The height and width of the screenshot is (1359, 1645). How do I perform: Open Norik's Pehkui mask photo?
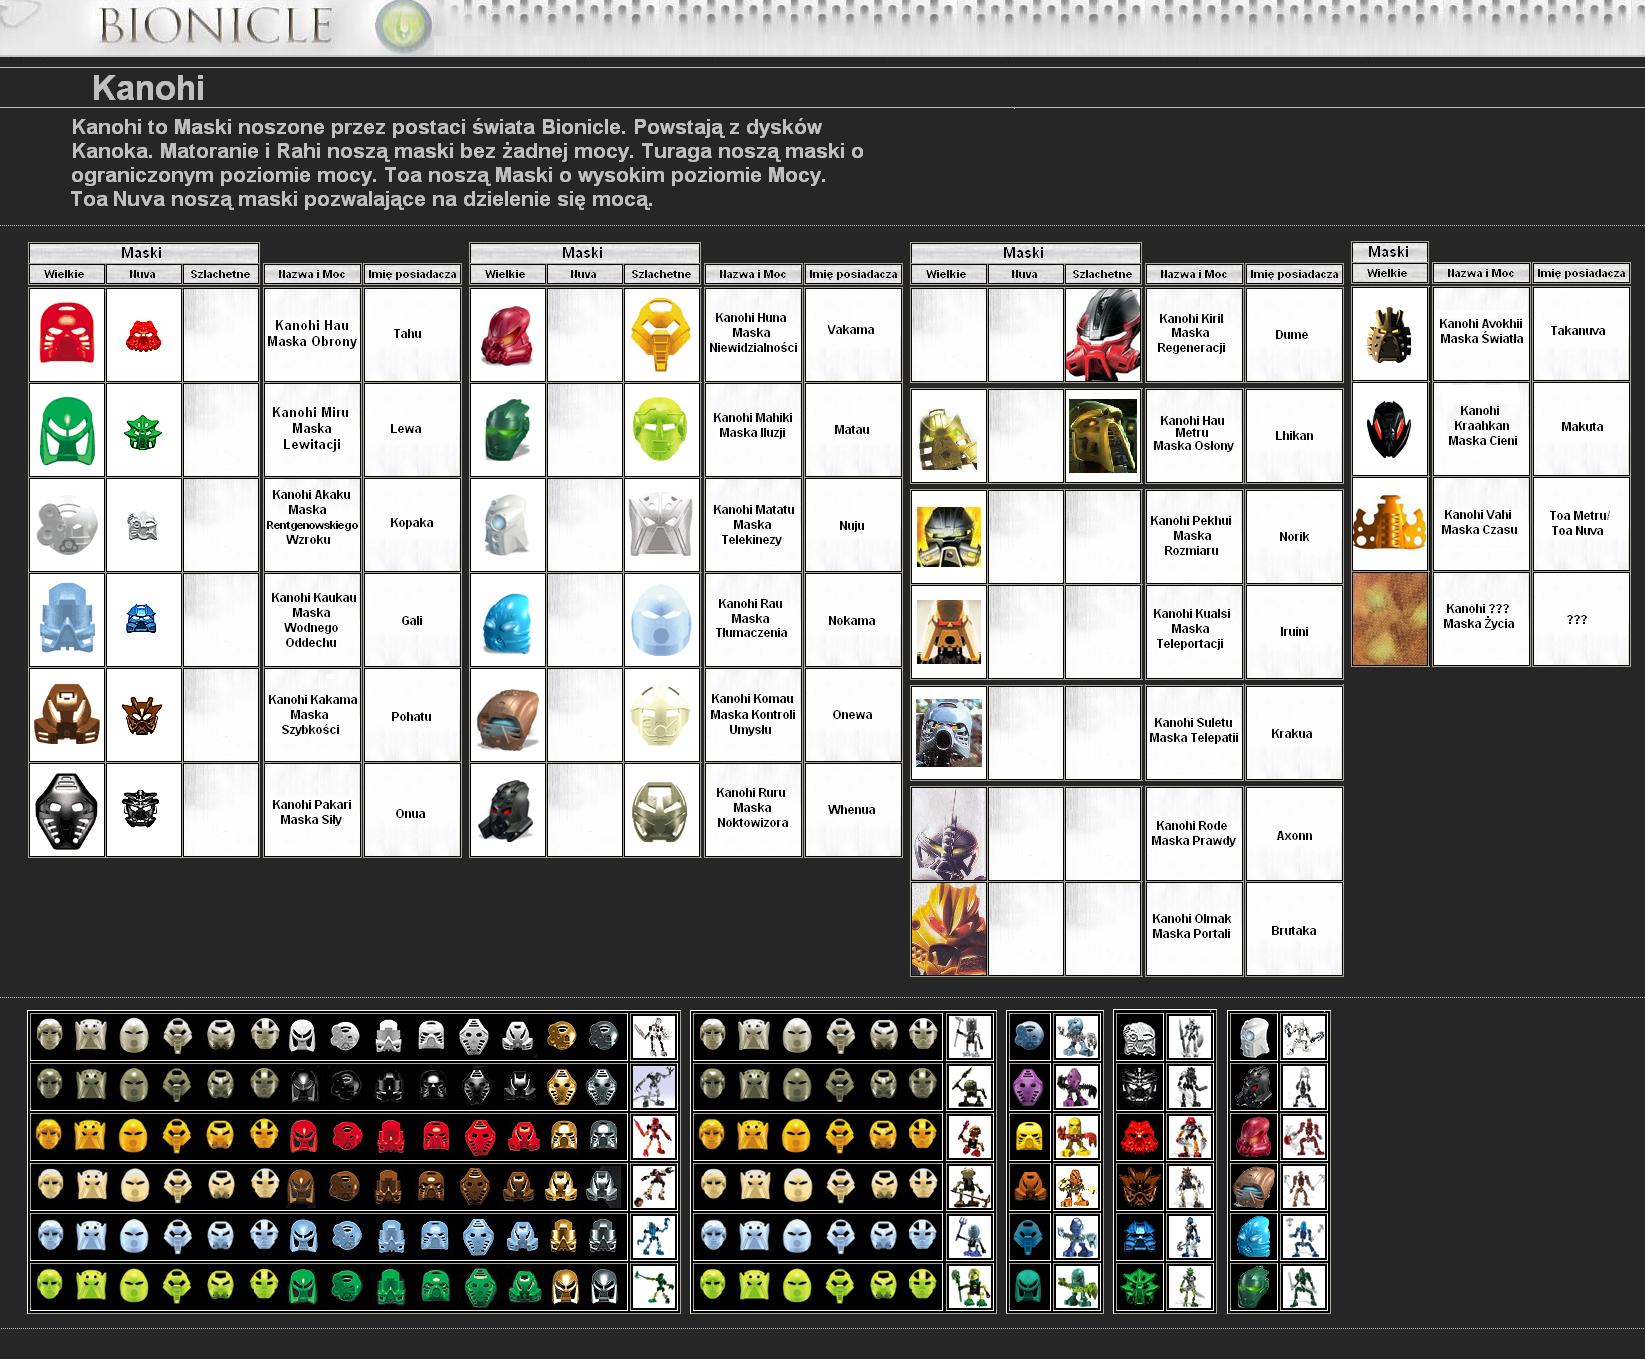949,537
